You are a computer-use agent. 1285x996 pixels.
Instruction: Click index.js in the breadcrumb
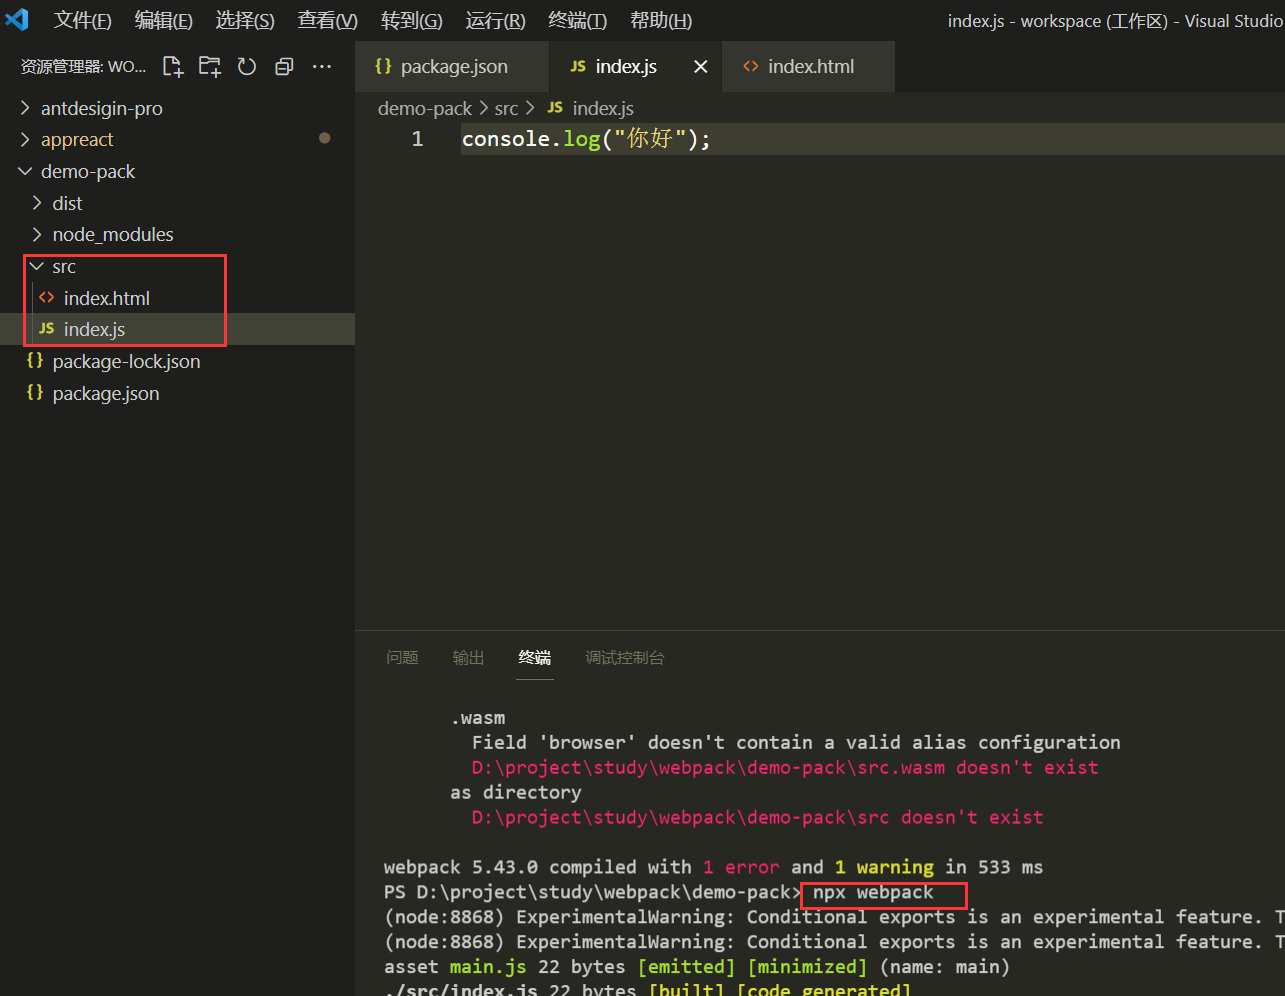tap(590, 108)
